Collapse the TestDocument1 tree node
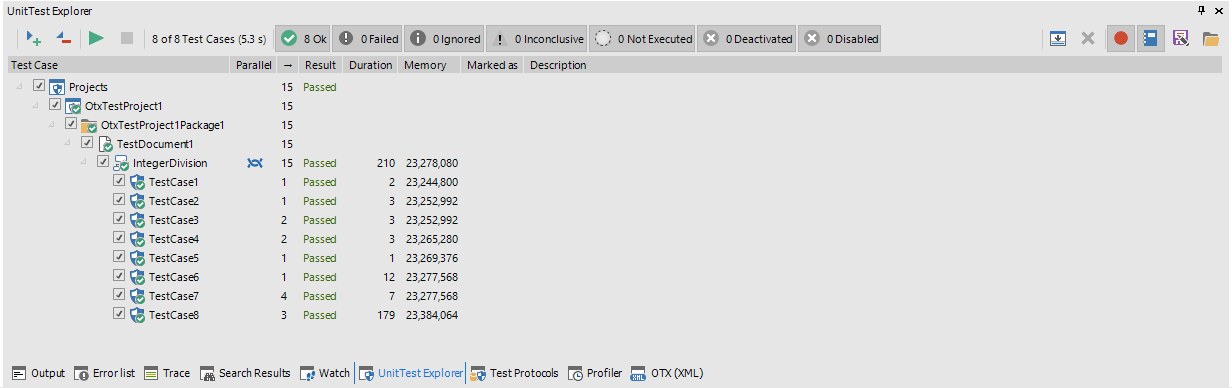 click(67, 143)
